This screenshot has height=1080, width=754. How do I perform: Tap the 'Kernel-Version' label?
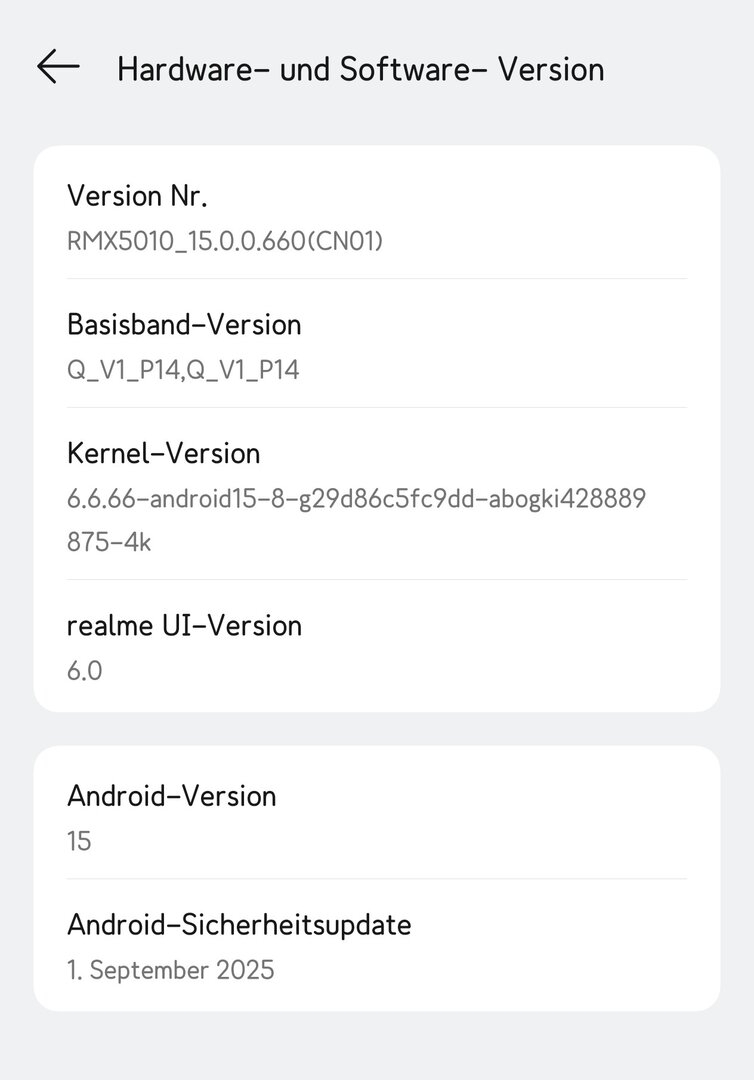point(163,454)
